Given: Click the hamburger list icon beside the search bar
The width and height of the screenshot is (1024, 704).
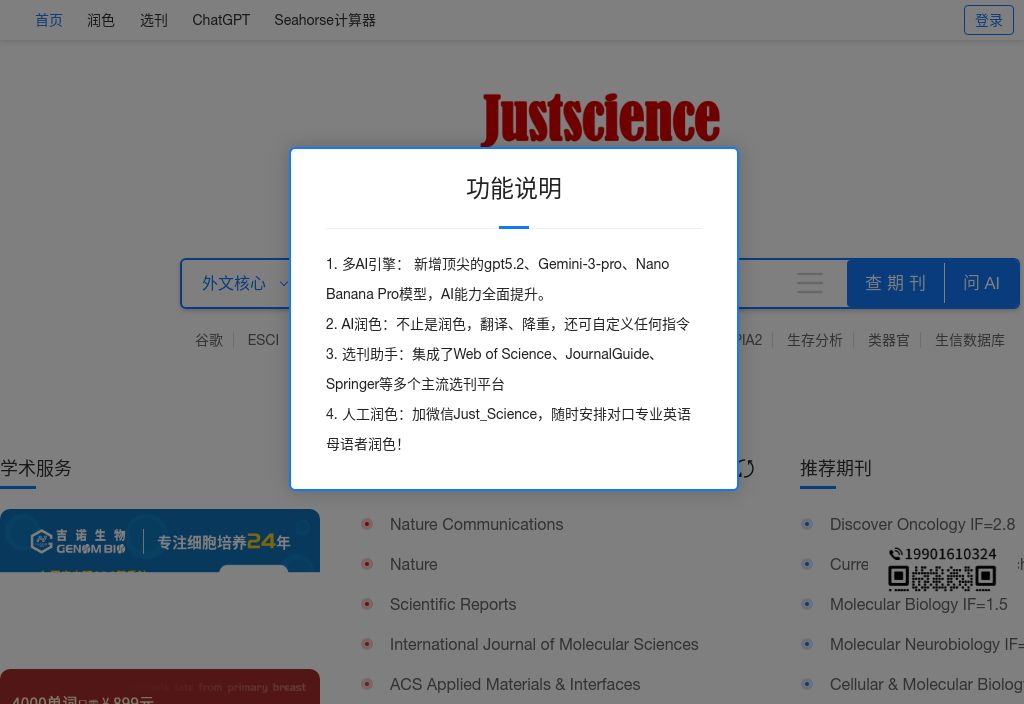Looking at the screenshot, I should [810, 283].
